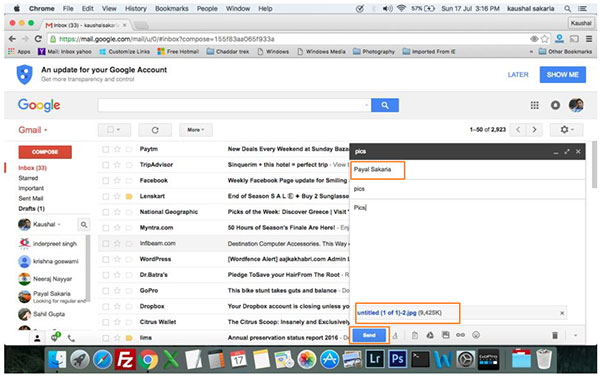Screen dimensions: 600x377
Task: Tick the Facebook email checkbox
Action: (x=106, y=181)
